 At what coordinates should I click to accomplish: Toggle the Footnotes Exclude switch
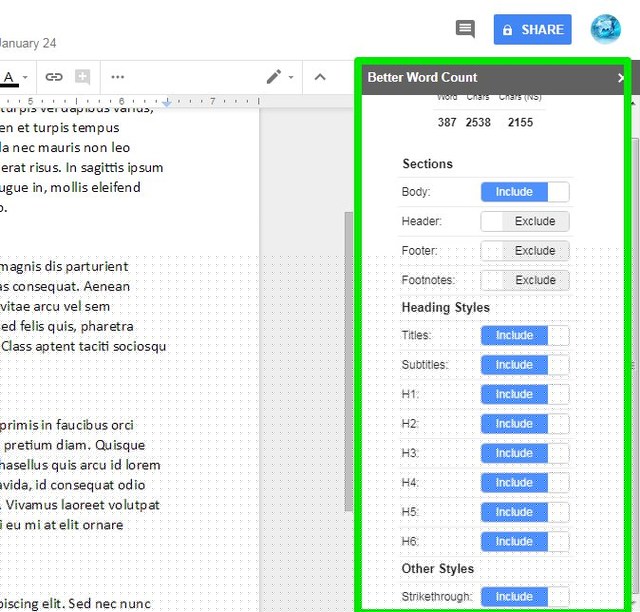[x=525, y=280]
